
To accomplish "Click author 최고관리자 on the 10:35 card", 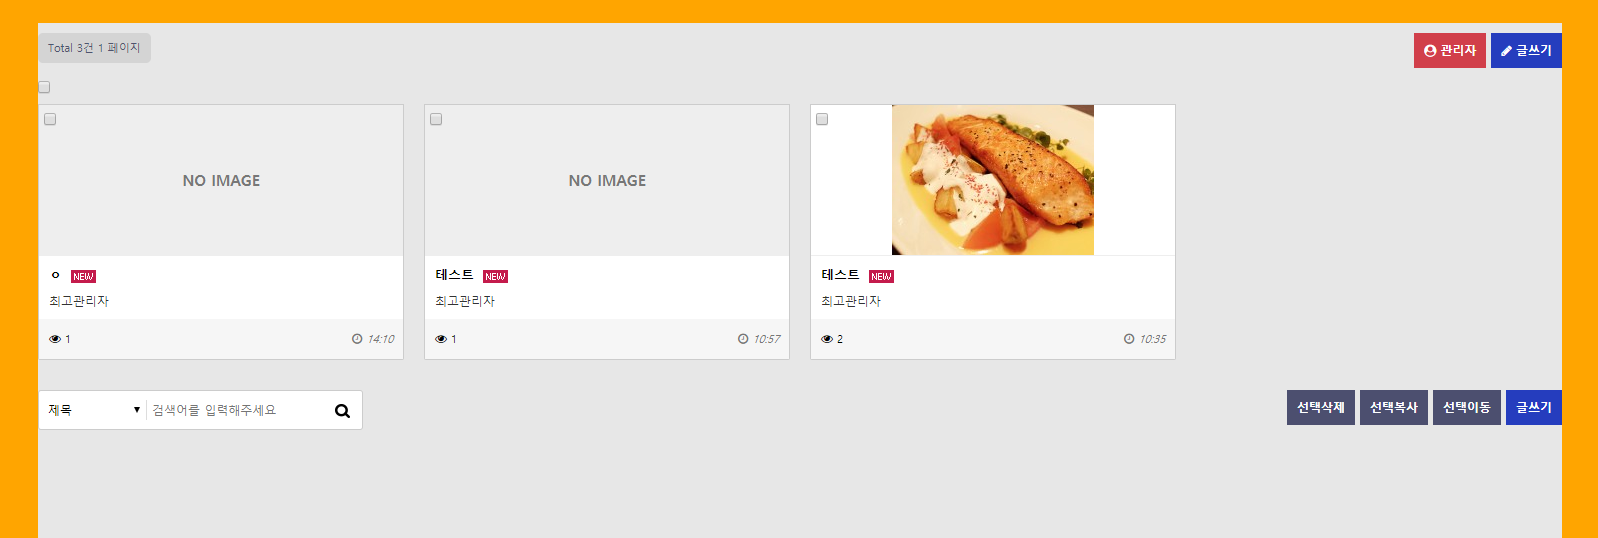I will (851, 301).
